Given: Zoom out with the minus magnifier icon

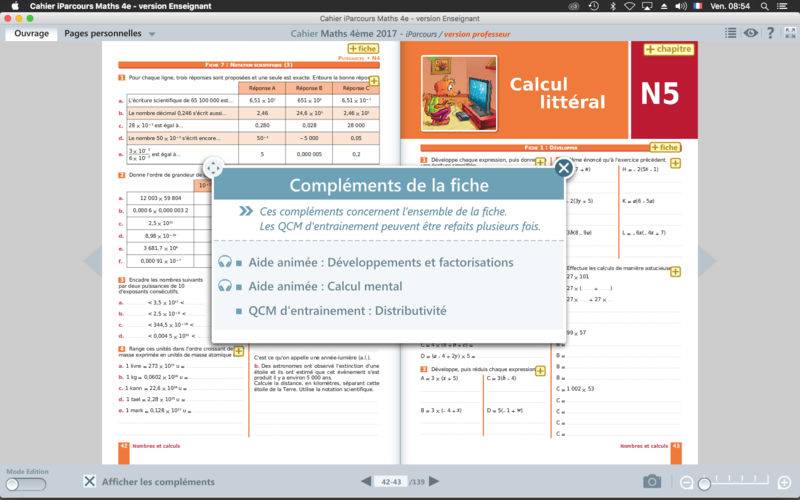Looking at the screenshot, I should (x=687, y=482).
